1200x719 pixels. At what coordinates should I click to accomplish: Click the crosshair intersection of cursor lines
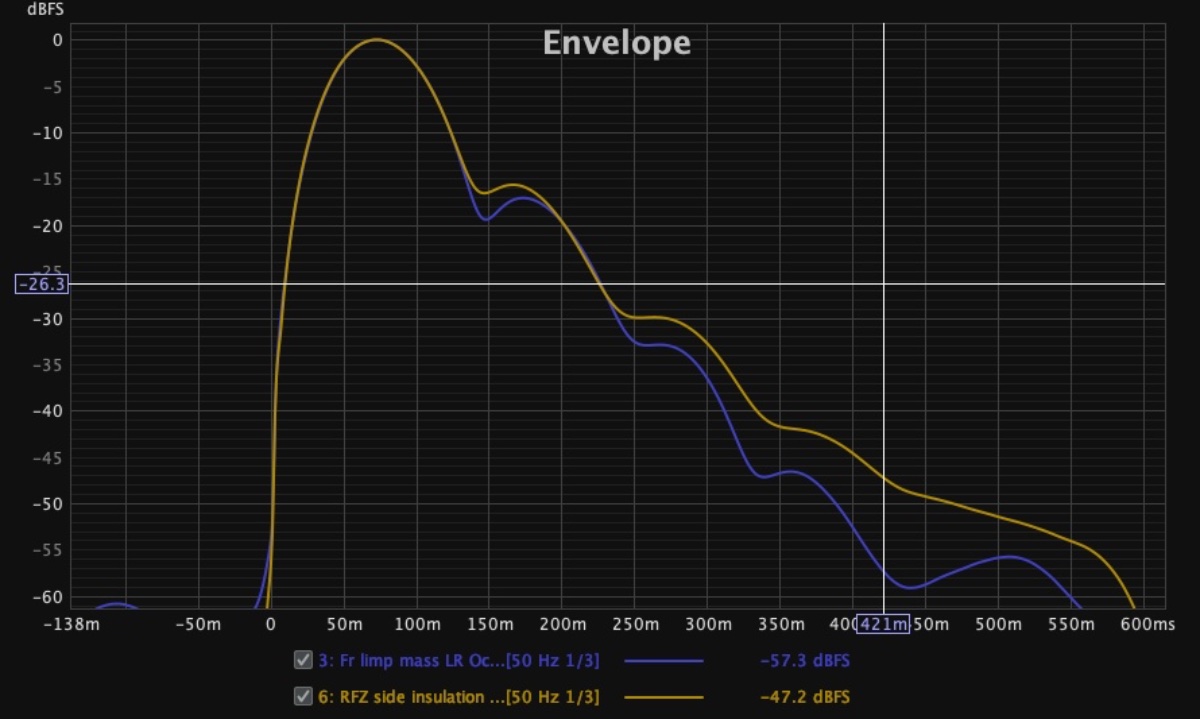click(x=883, y=284)
